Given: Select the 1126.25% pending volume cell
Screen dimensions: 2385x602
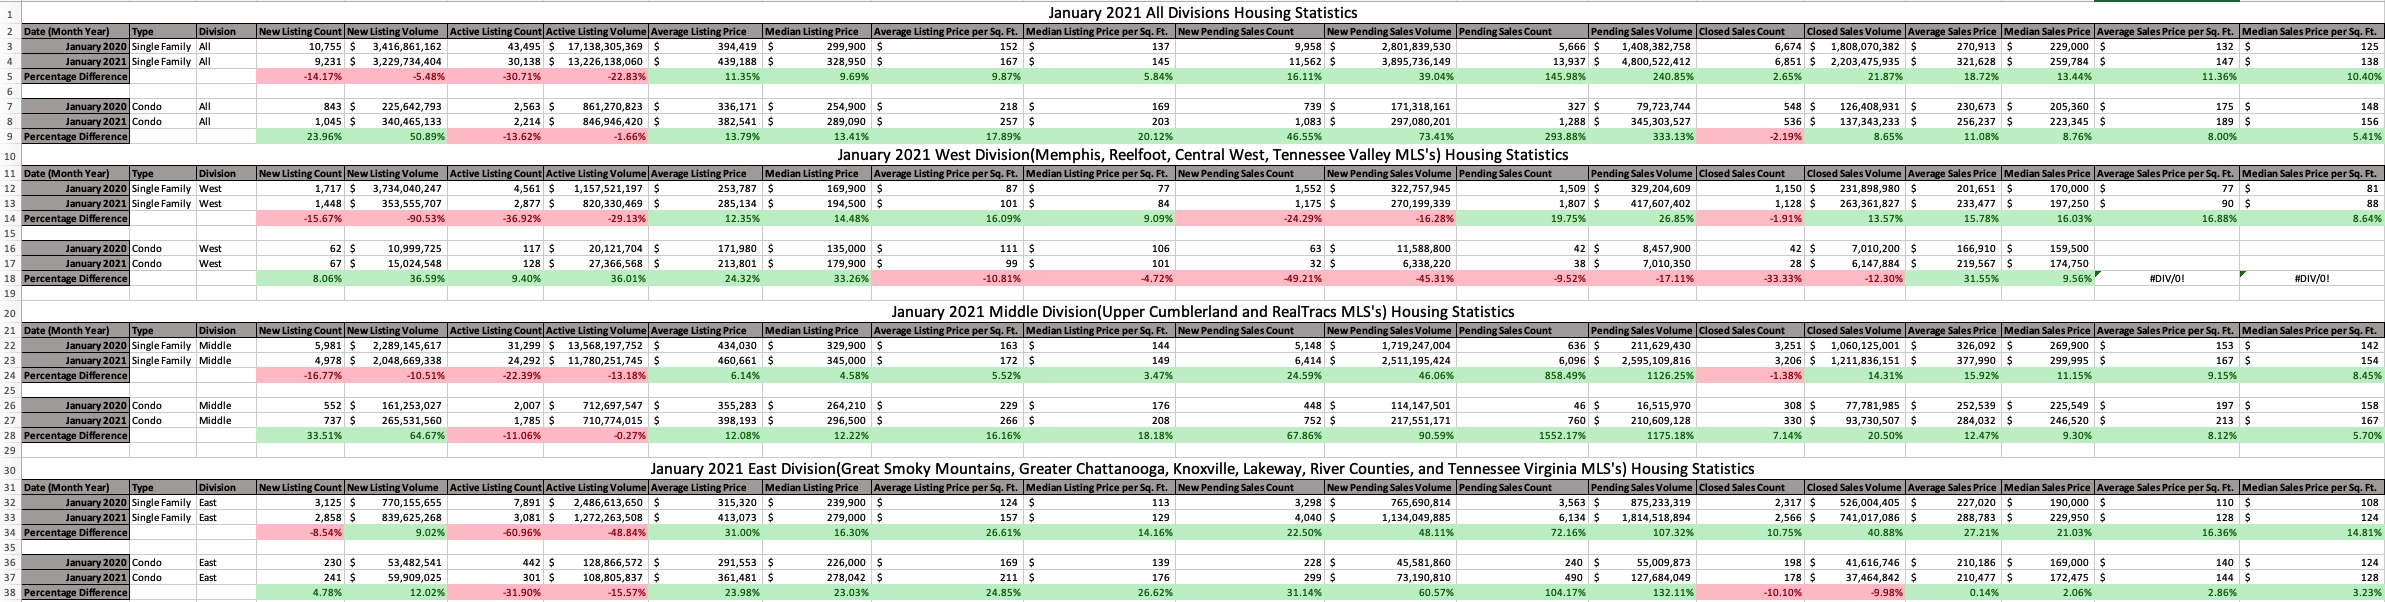Looking at the screenshot, I should tap(1643, 376).
